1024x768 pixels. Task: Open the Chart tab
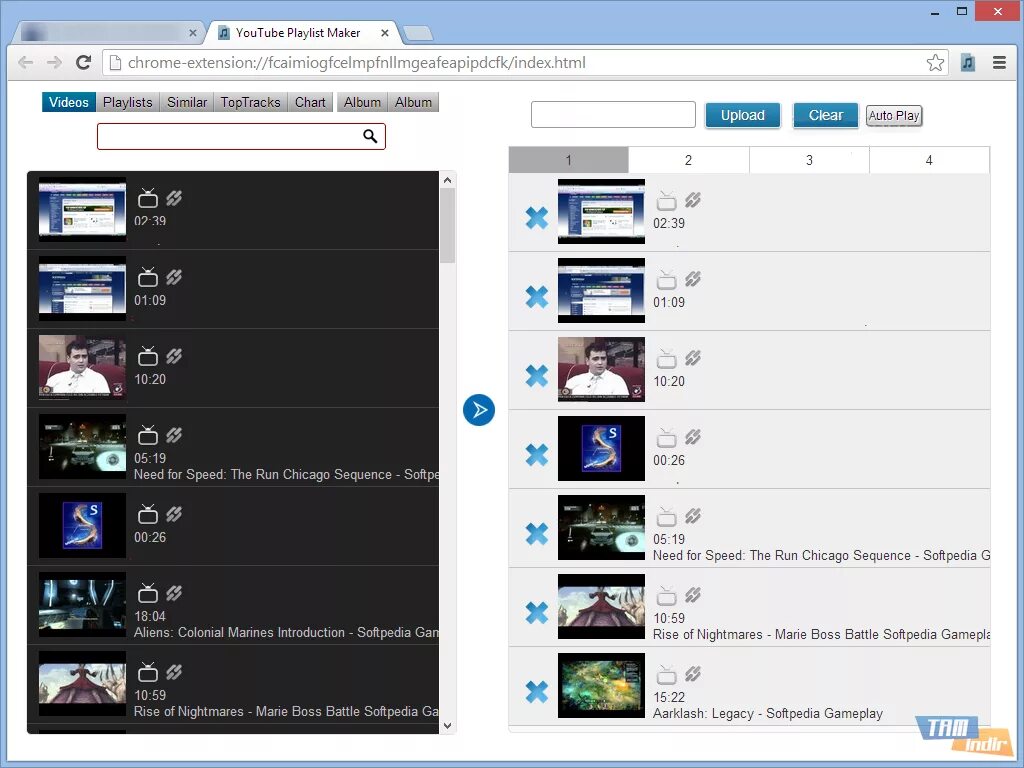pos(310,103)
